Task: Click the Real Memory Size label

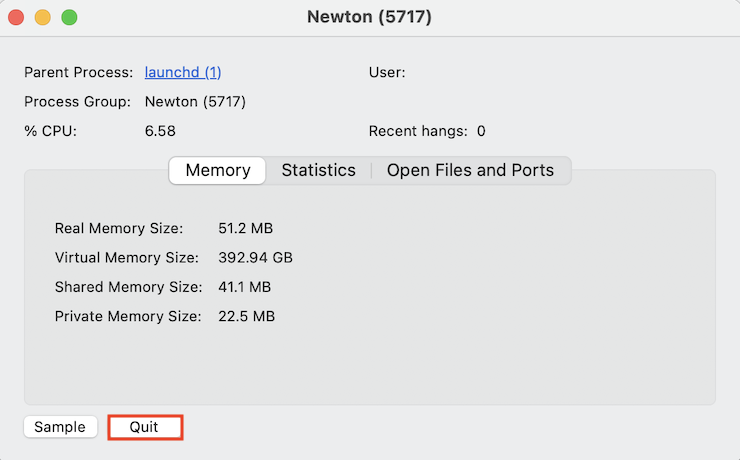Action: pos(119,228)
